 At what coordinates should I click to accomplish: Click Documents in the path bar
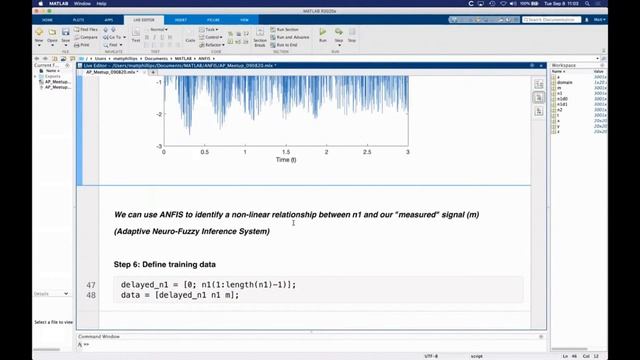pos(156,59)
